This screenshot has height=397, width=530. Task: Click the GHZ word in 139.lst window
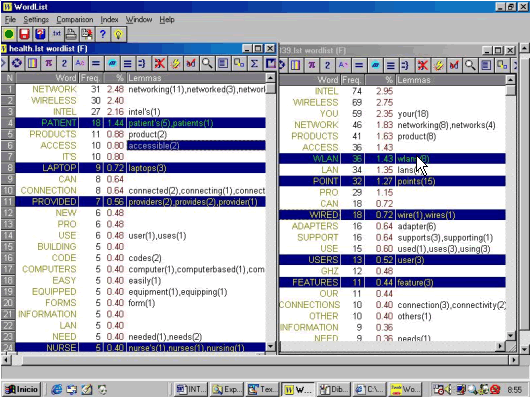pyautogui.click(x=329, y=271)
